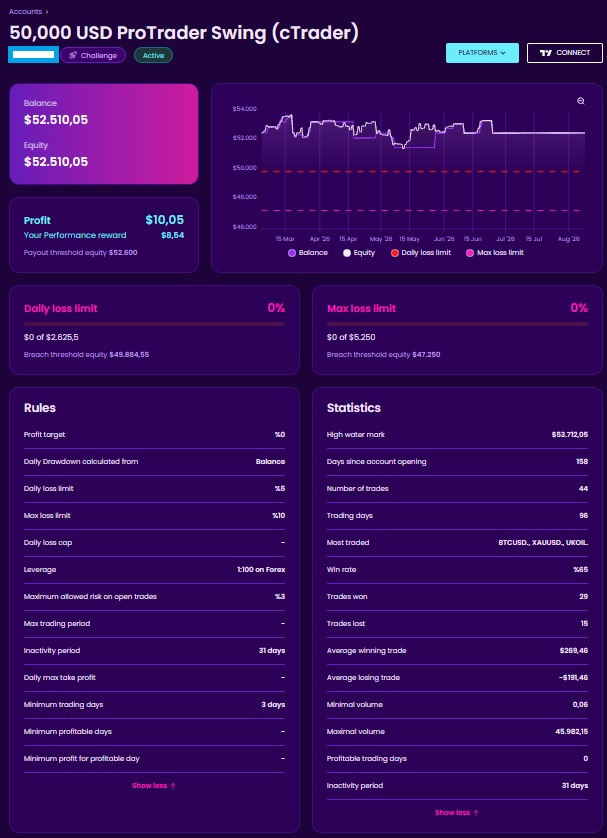
Task: Click the Daily loss limit progress bar
Action: coord(154,324)
